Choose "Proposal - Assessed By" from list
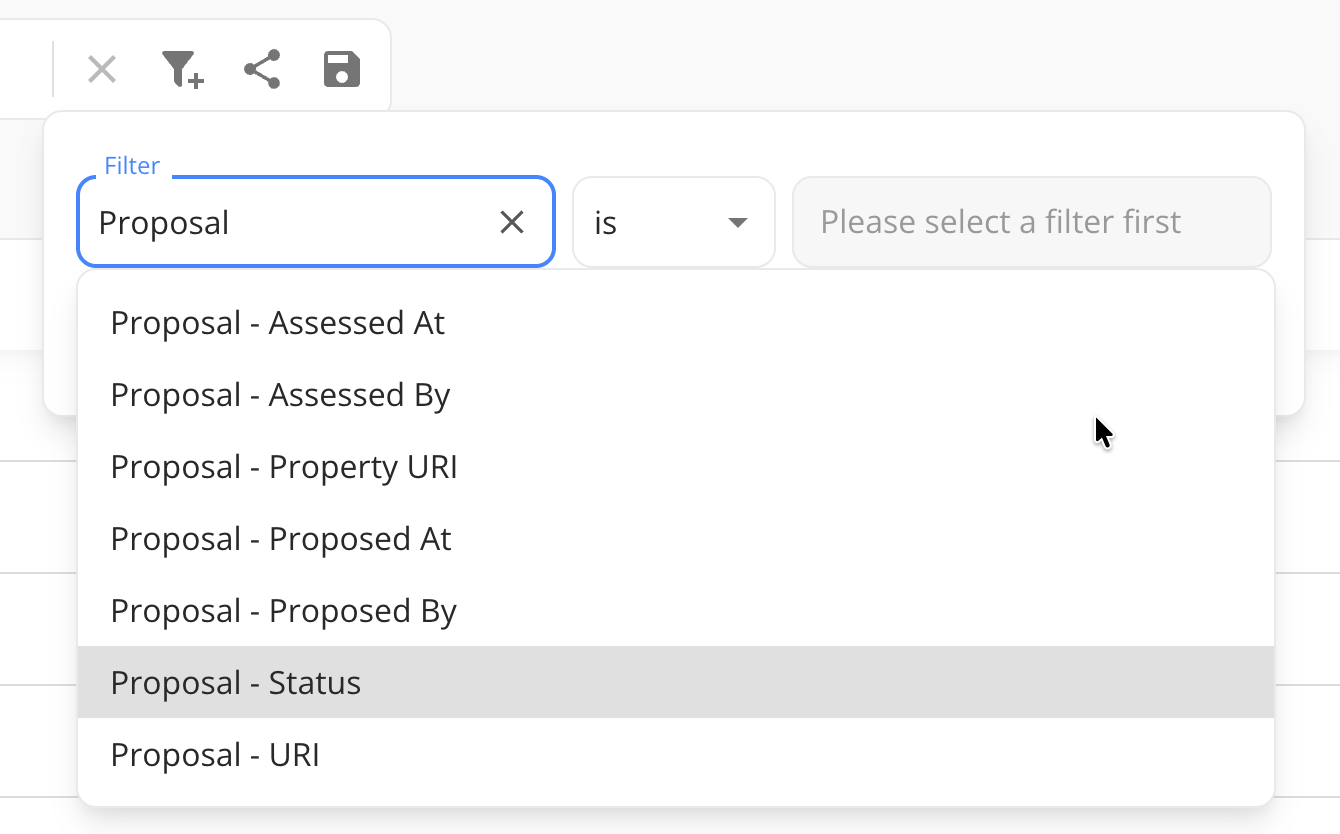 click(x=281, y=395)
